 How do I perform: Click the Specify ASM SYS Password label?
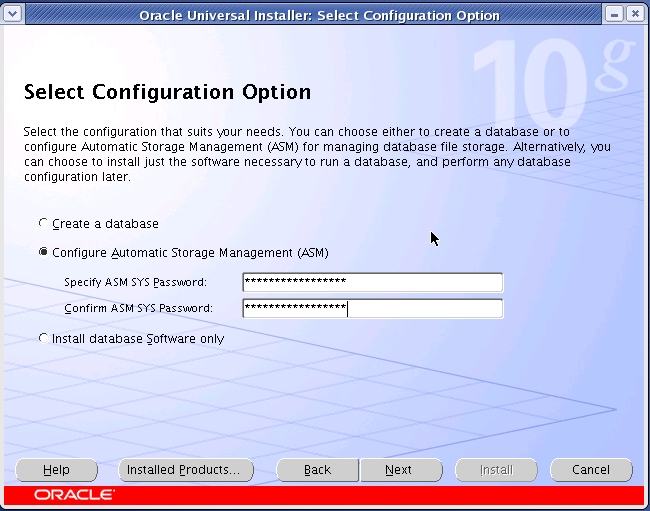(136, 282)
